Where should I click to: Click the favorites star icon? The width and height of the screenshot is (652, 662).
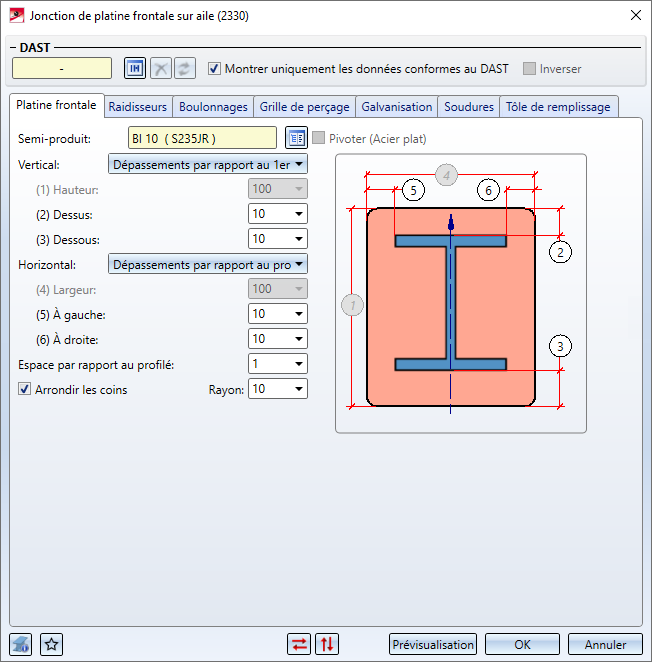[52, 644]
